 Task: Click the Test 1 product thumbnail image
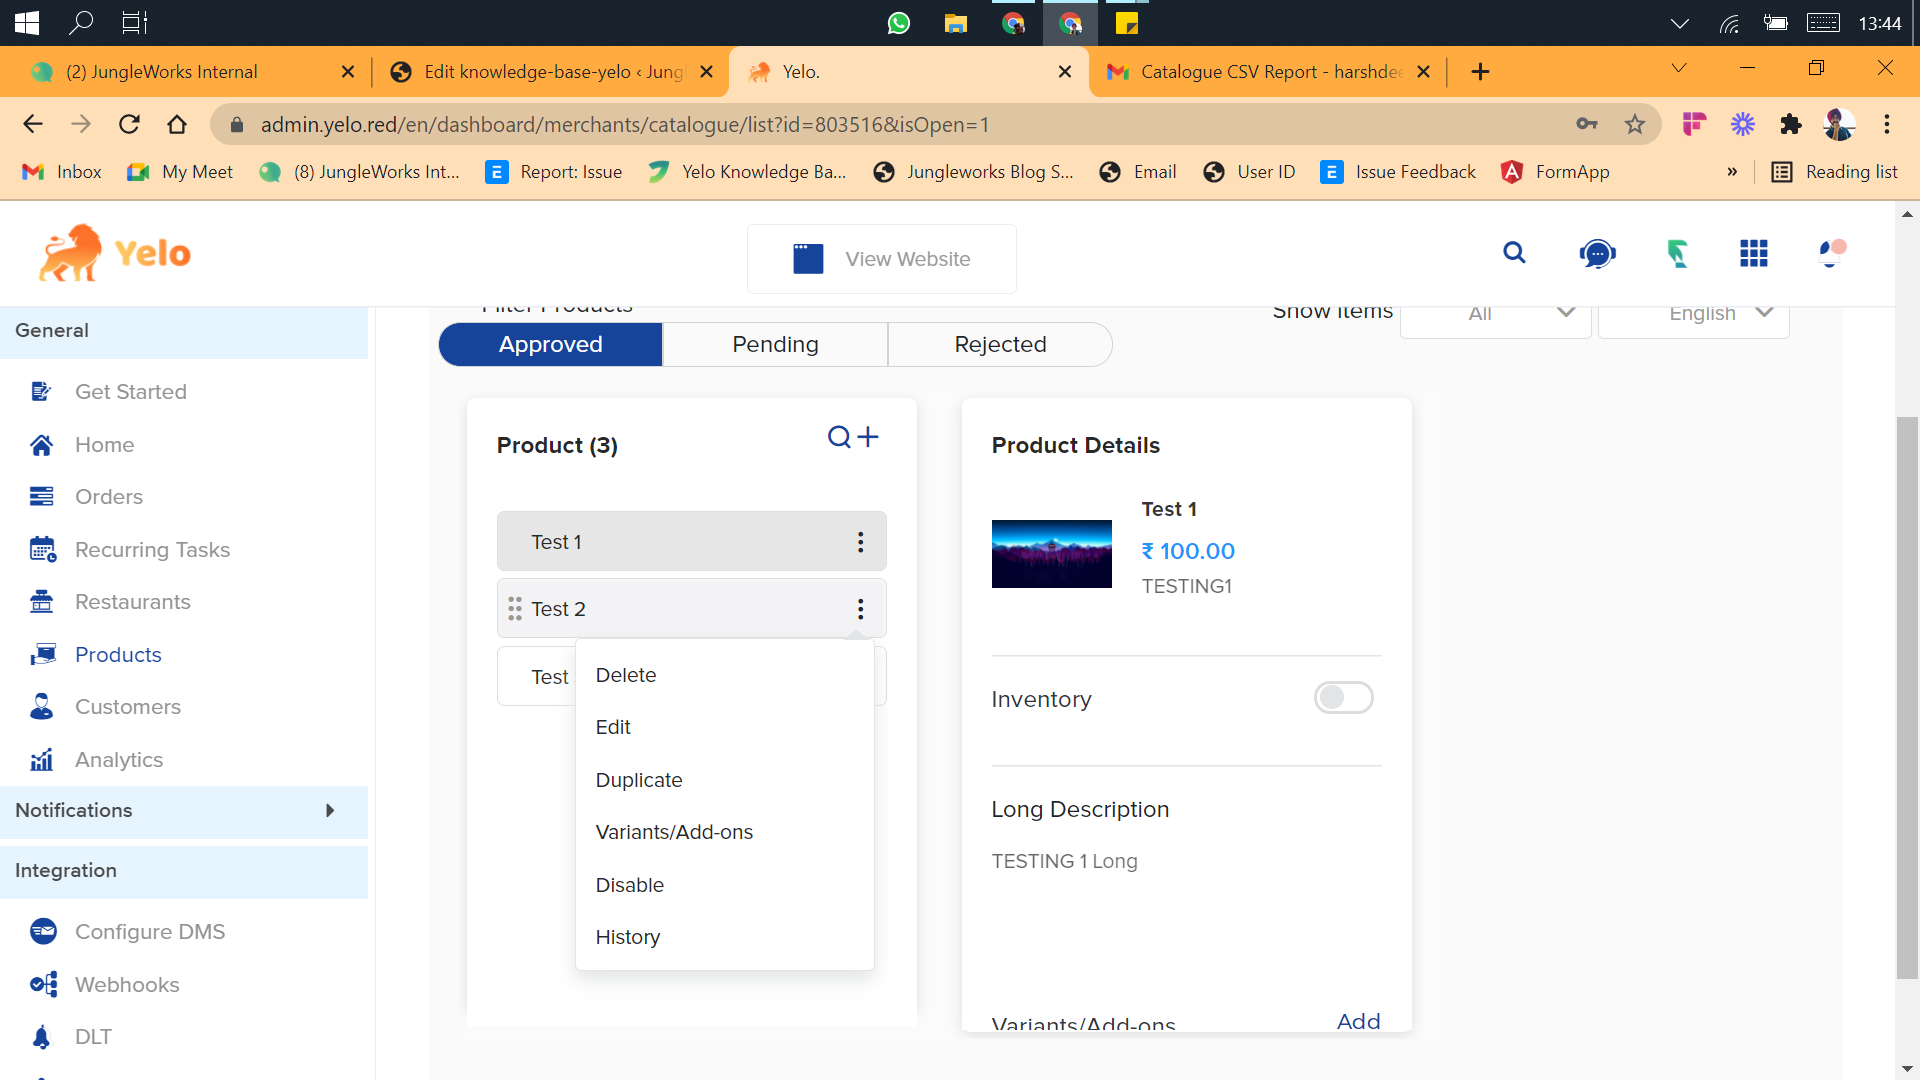click(x=1051, y=554)
